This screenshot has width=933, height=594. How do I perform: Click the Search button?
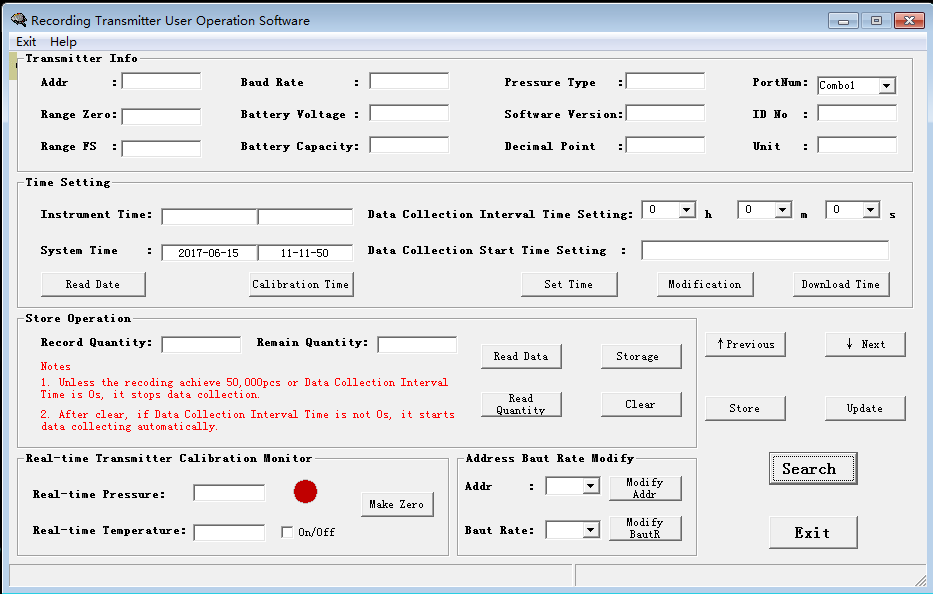[813, 468]
